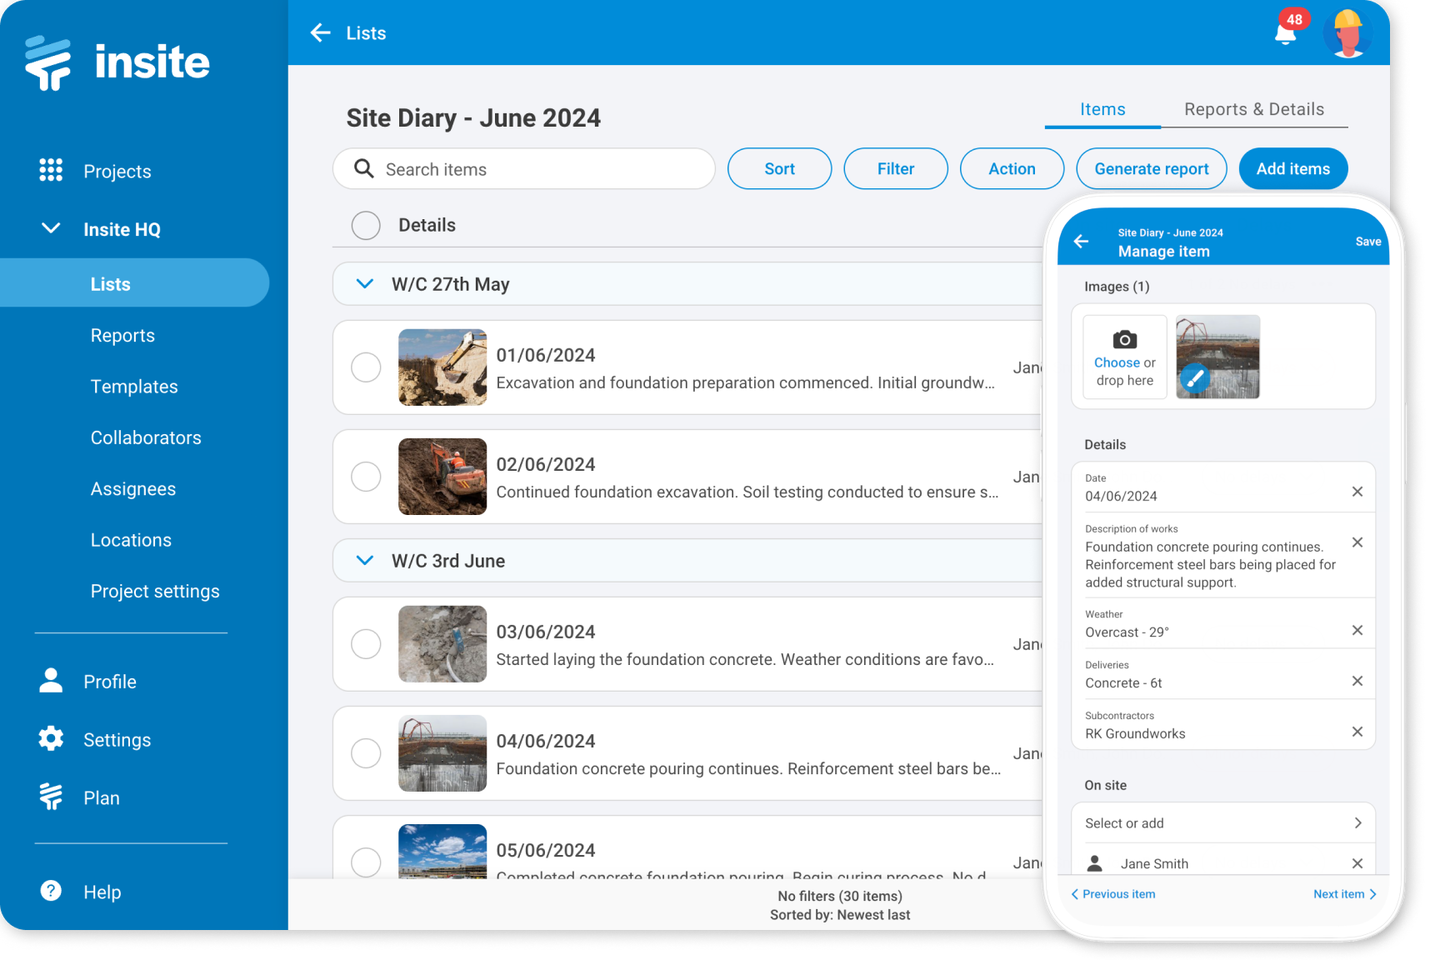1440x960 pixels.
Task: Click the insite logo
Action: pos(115,60)
